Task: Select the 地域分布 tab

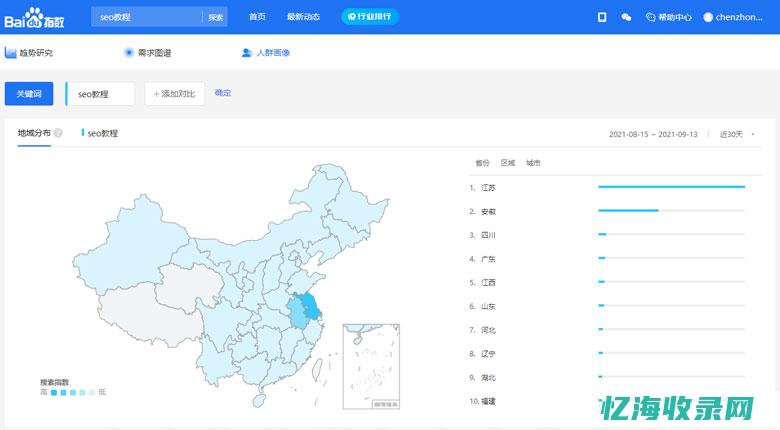Action: pyautogui.click(x=34, y=133)
